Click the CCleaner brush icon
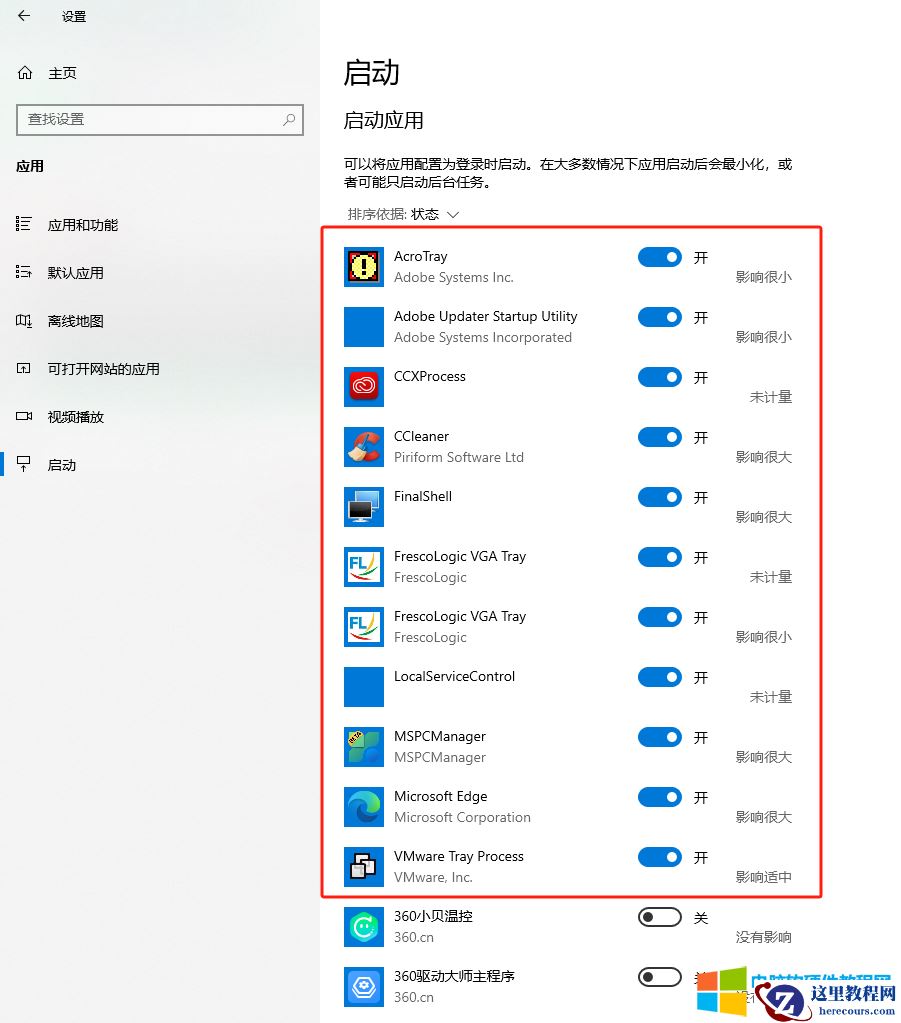 363,446
